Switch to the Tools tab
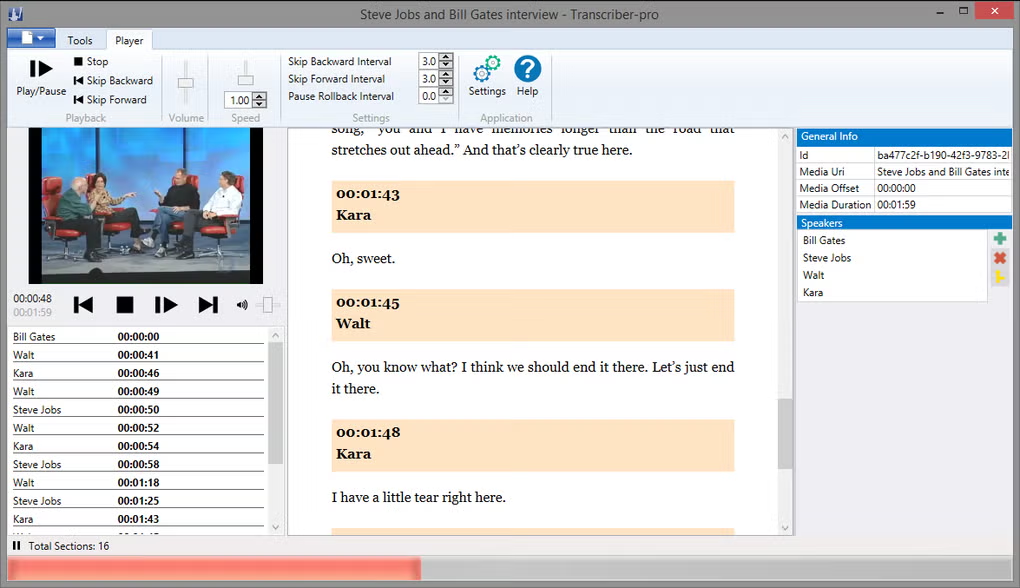 pos(80,40)
